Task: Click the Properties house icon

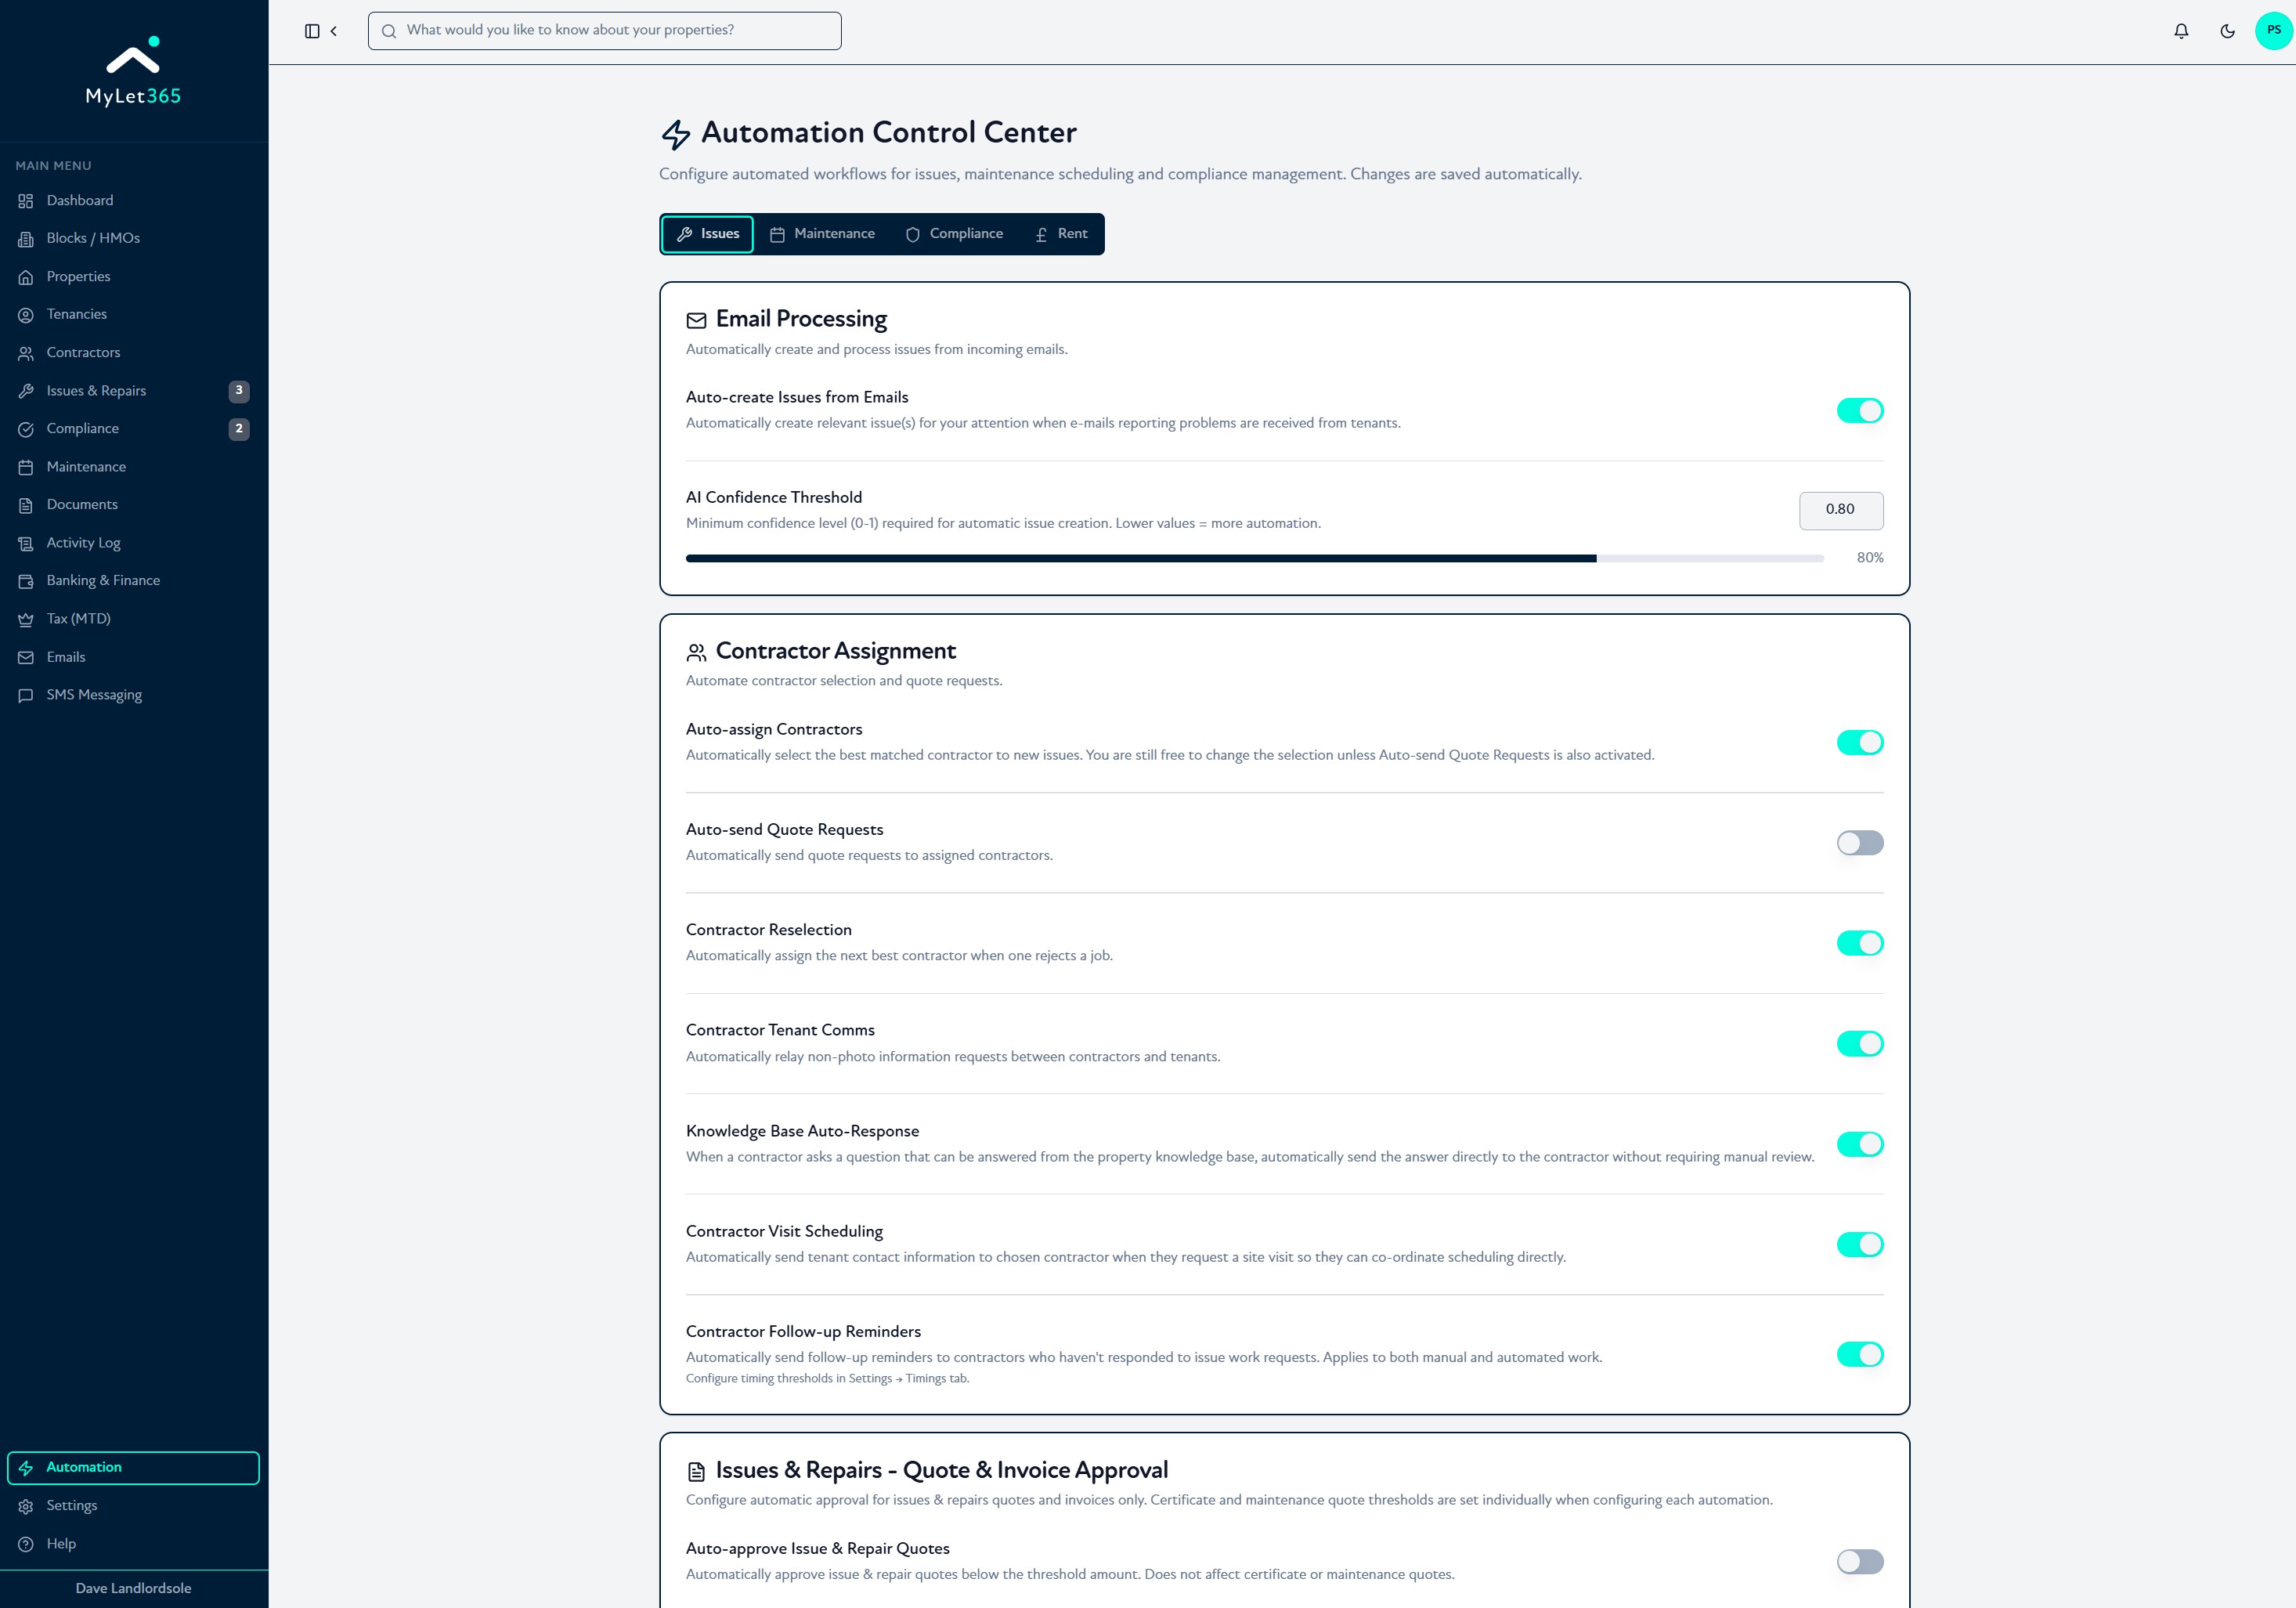Action: click(26, 277)
